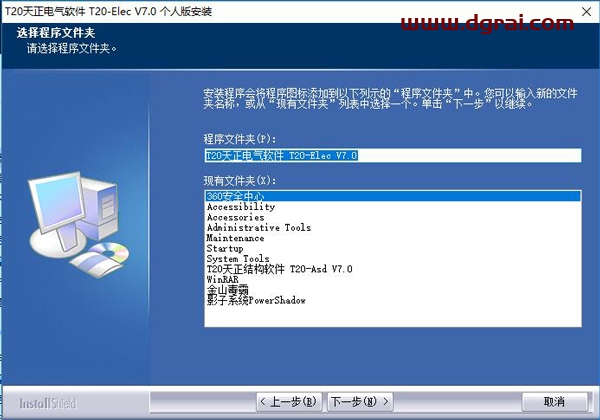Select Administrative Tools from the list

[258, 228]
